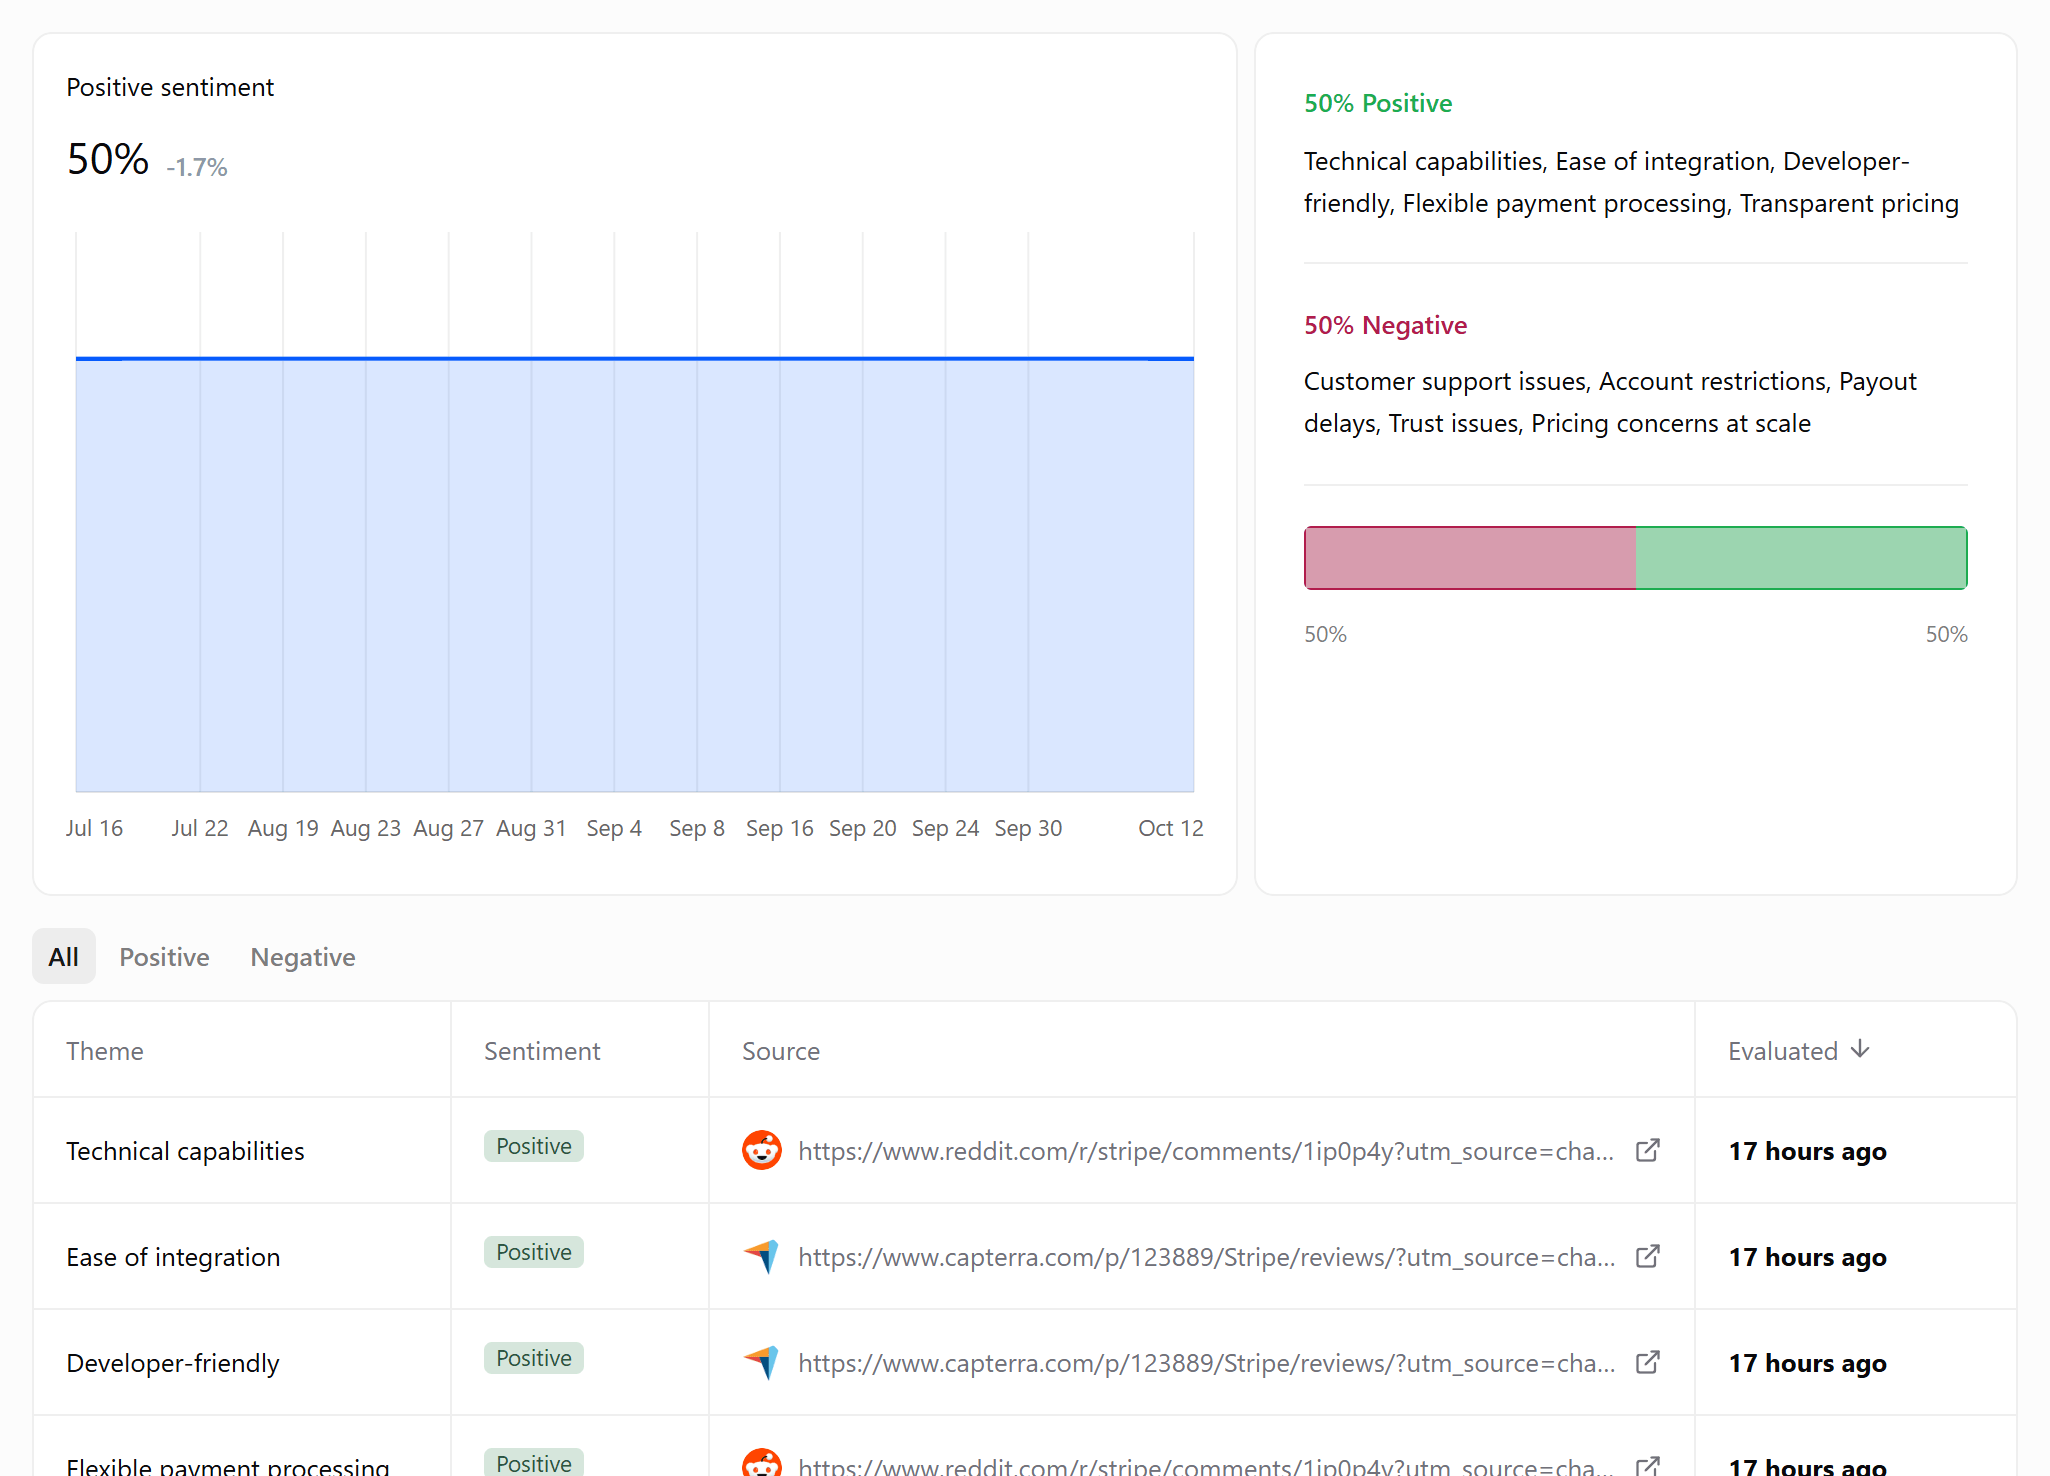
Task: Click the red negative segment of sentiment bar
Action: pyautogui.click(x=1470, y=558)
